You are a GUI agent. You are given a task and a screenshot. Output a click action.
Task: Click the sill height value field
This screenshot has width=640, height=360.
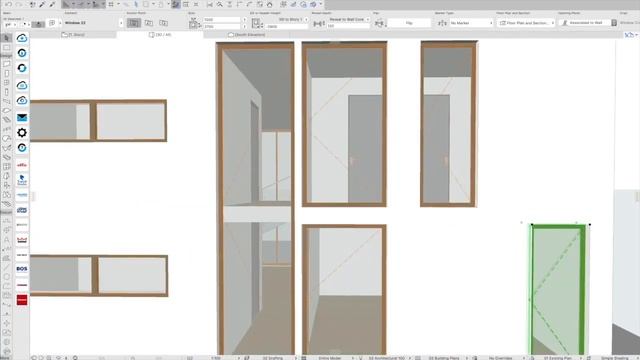(287, 27)
